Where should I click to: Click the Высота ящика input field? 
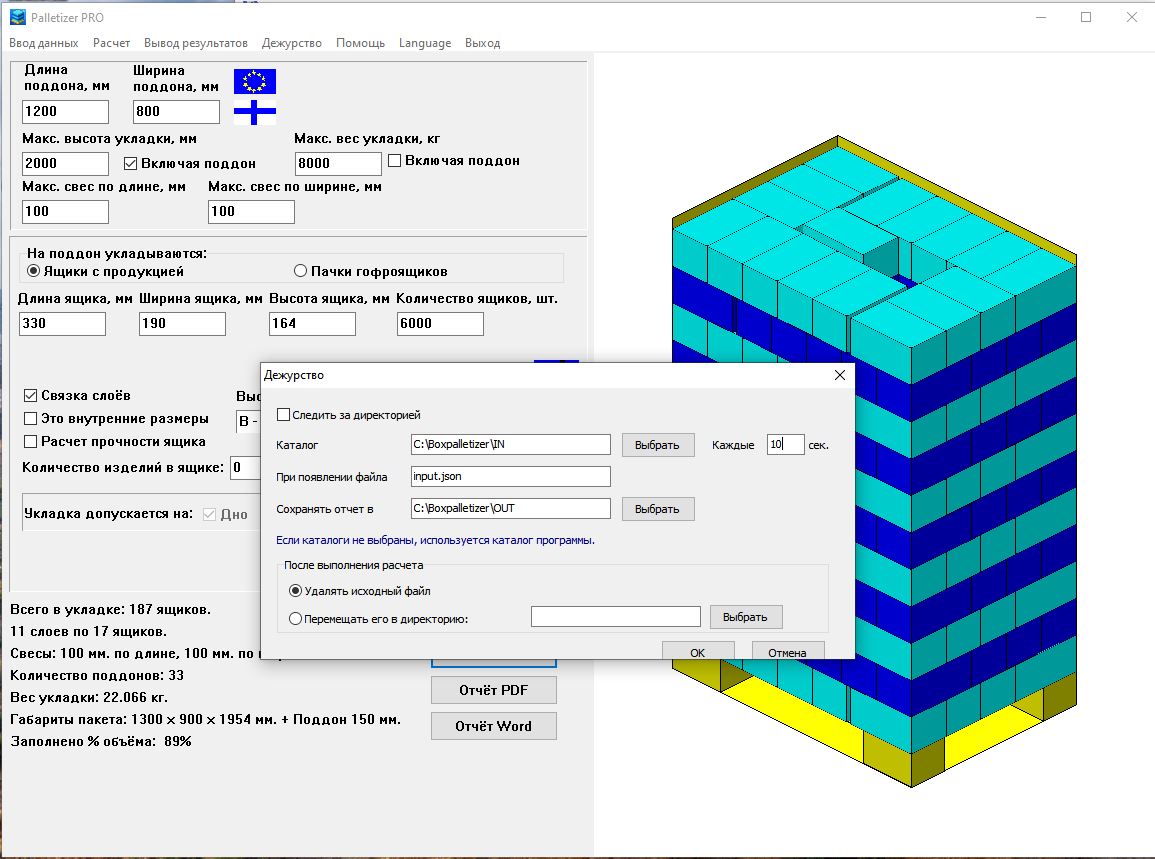312,324
